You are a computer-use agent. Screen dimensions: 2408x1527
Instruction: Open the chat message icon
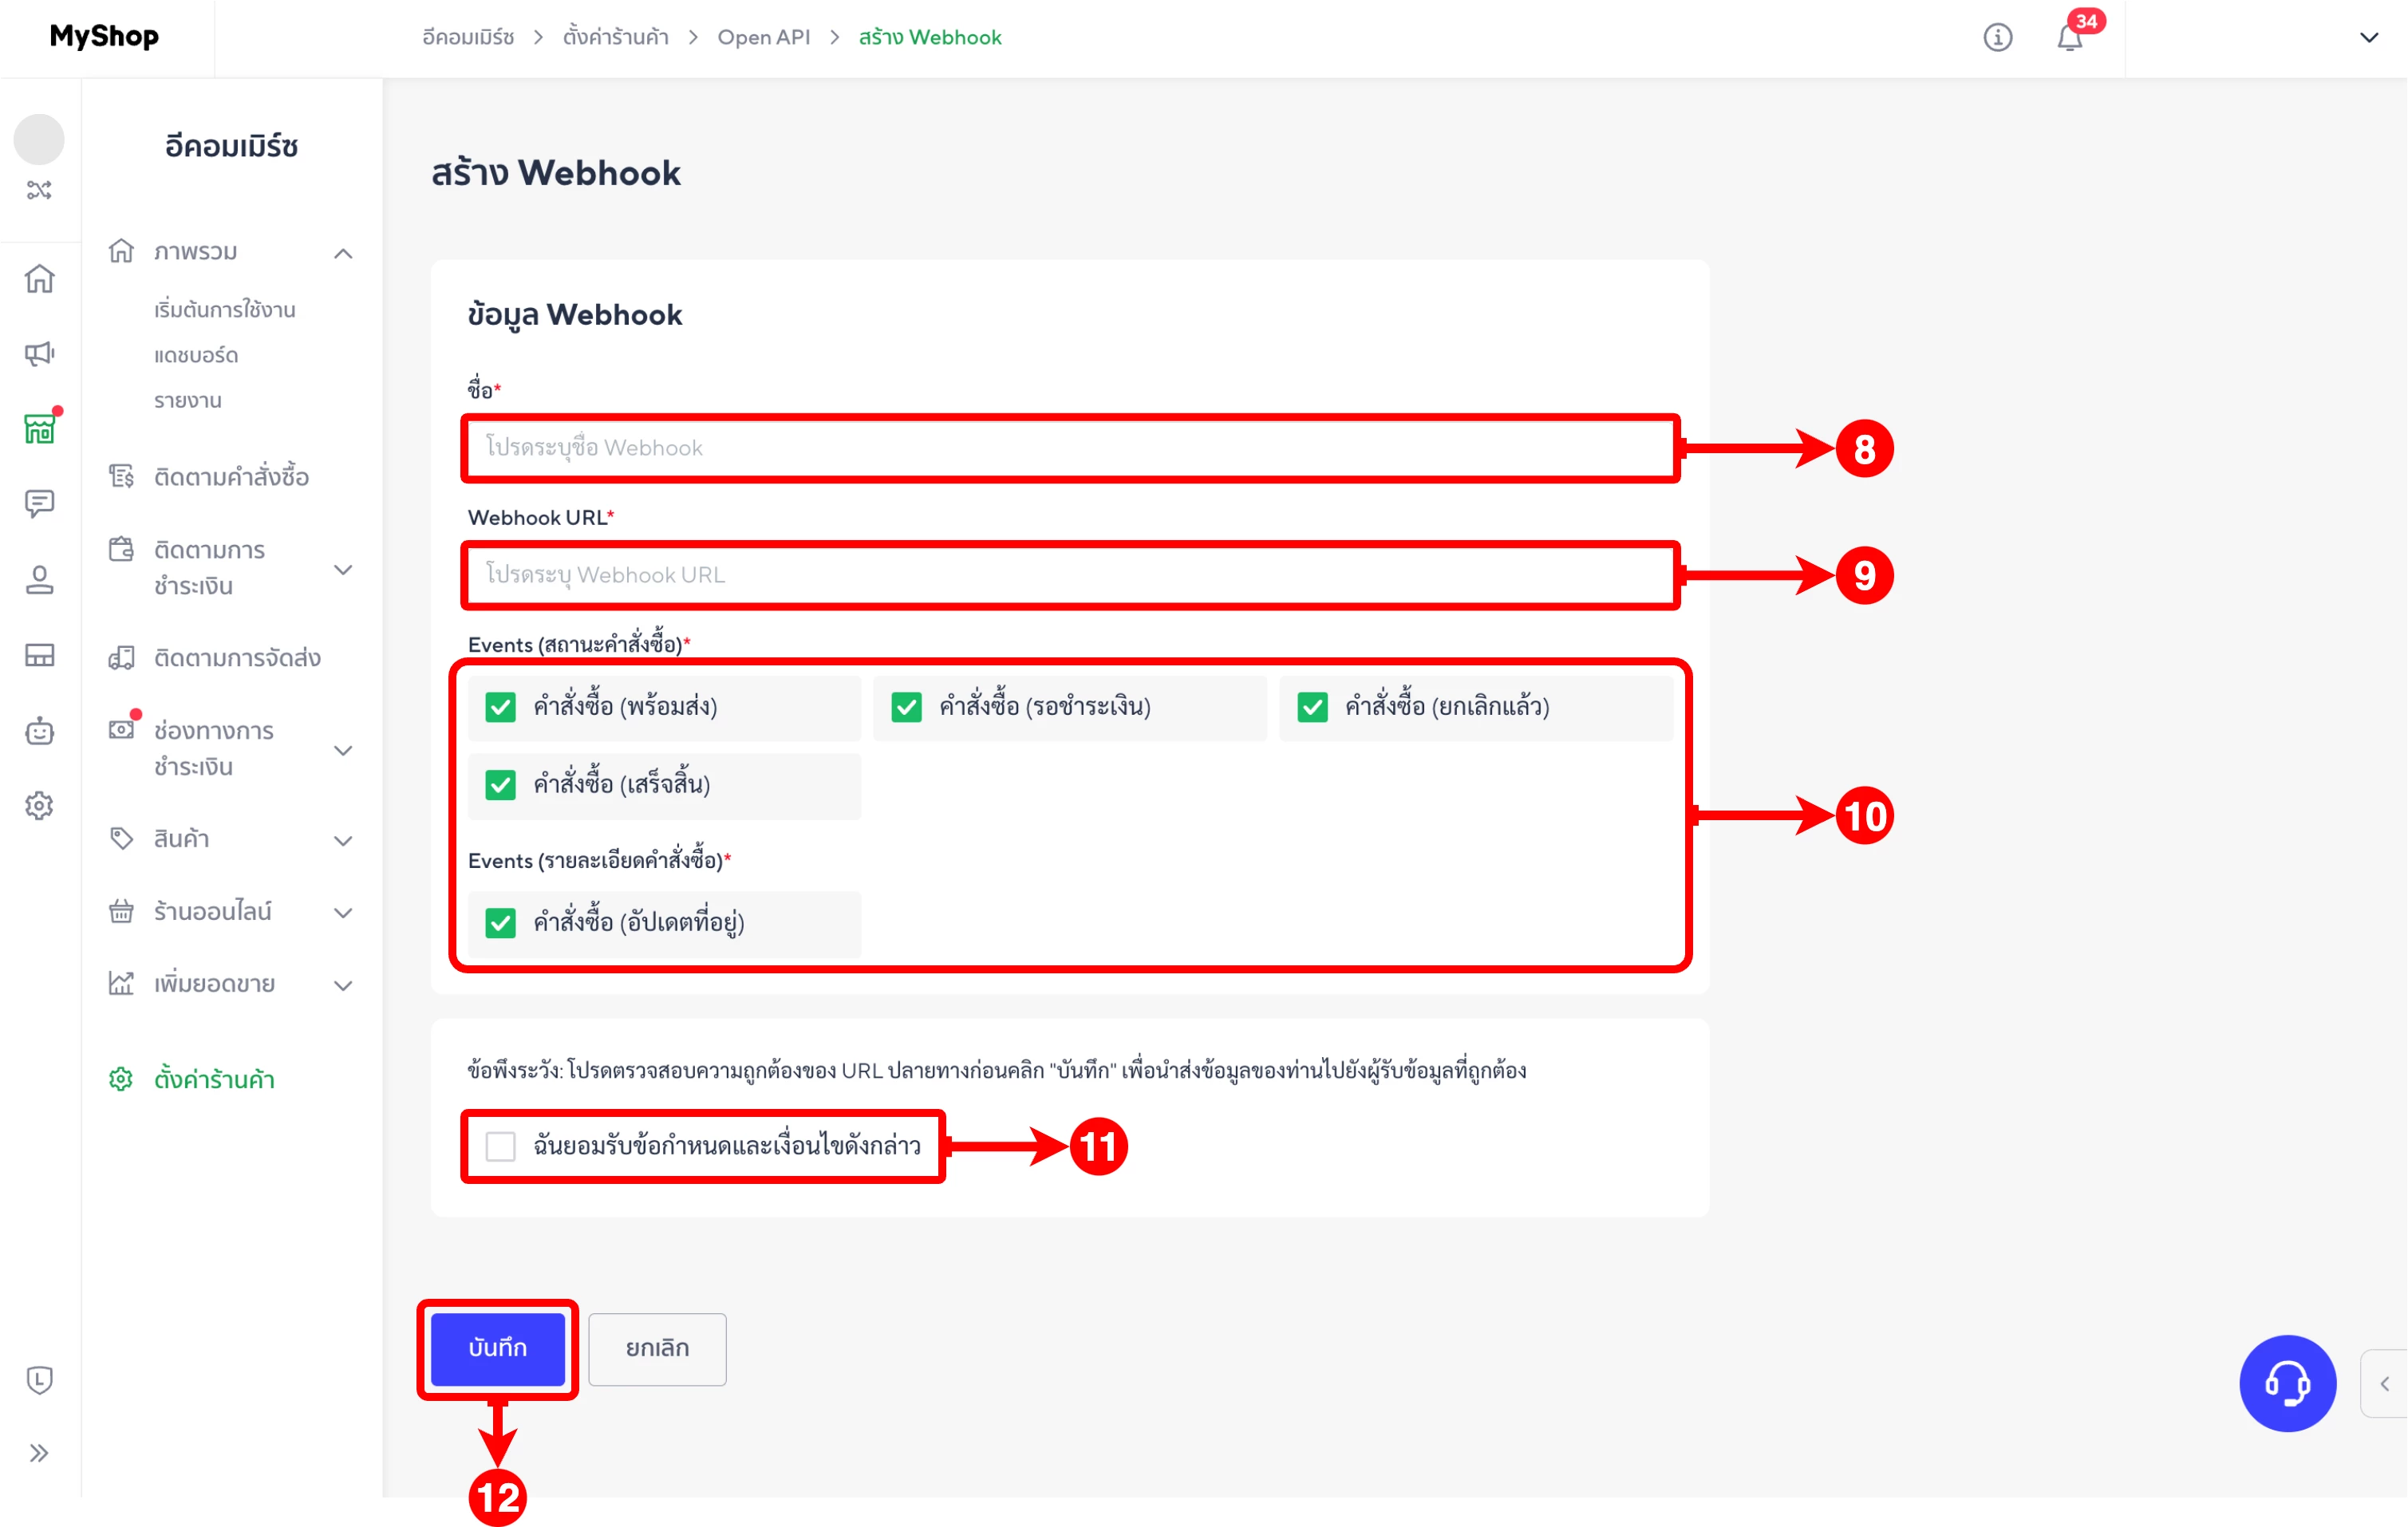[x=40, y=503]
